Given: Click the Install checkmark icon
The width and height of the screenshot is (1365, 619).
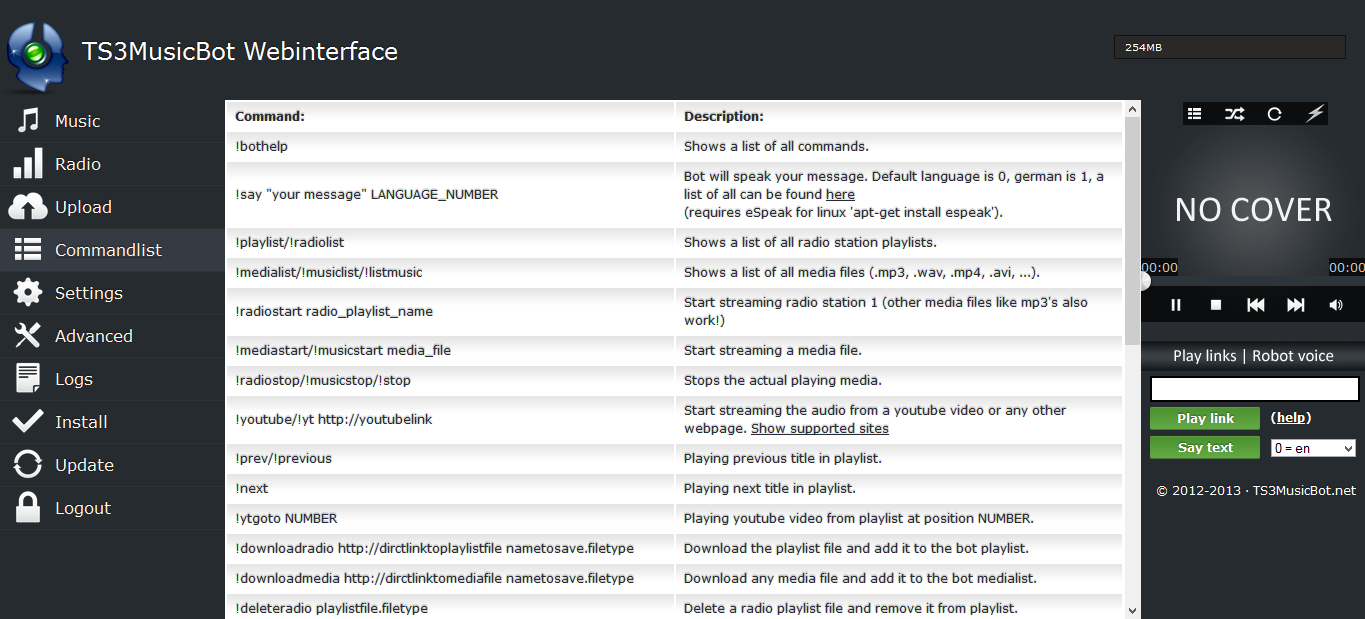Looking at the screenshot, I should coord(28,422).
